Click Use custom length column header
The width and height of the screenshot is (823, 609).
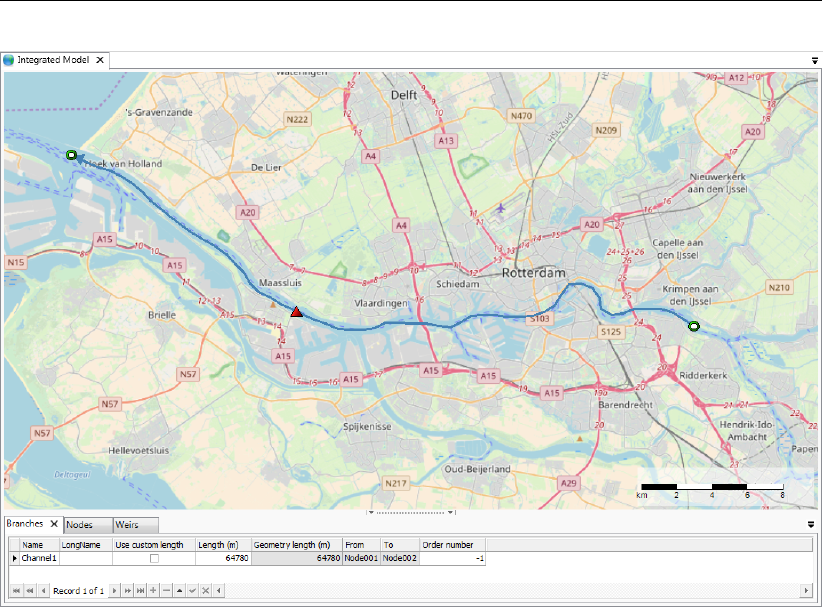[154, 545]
